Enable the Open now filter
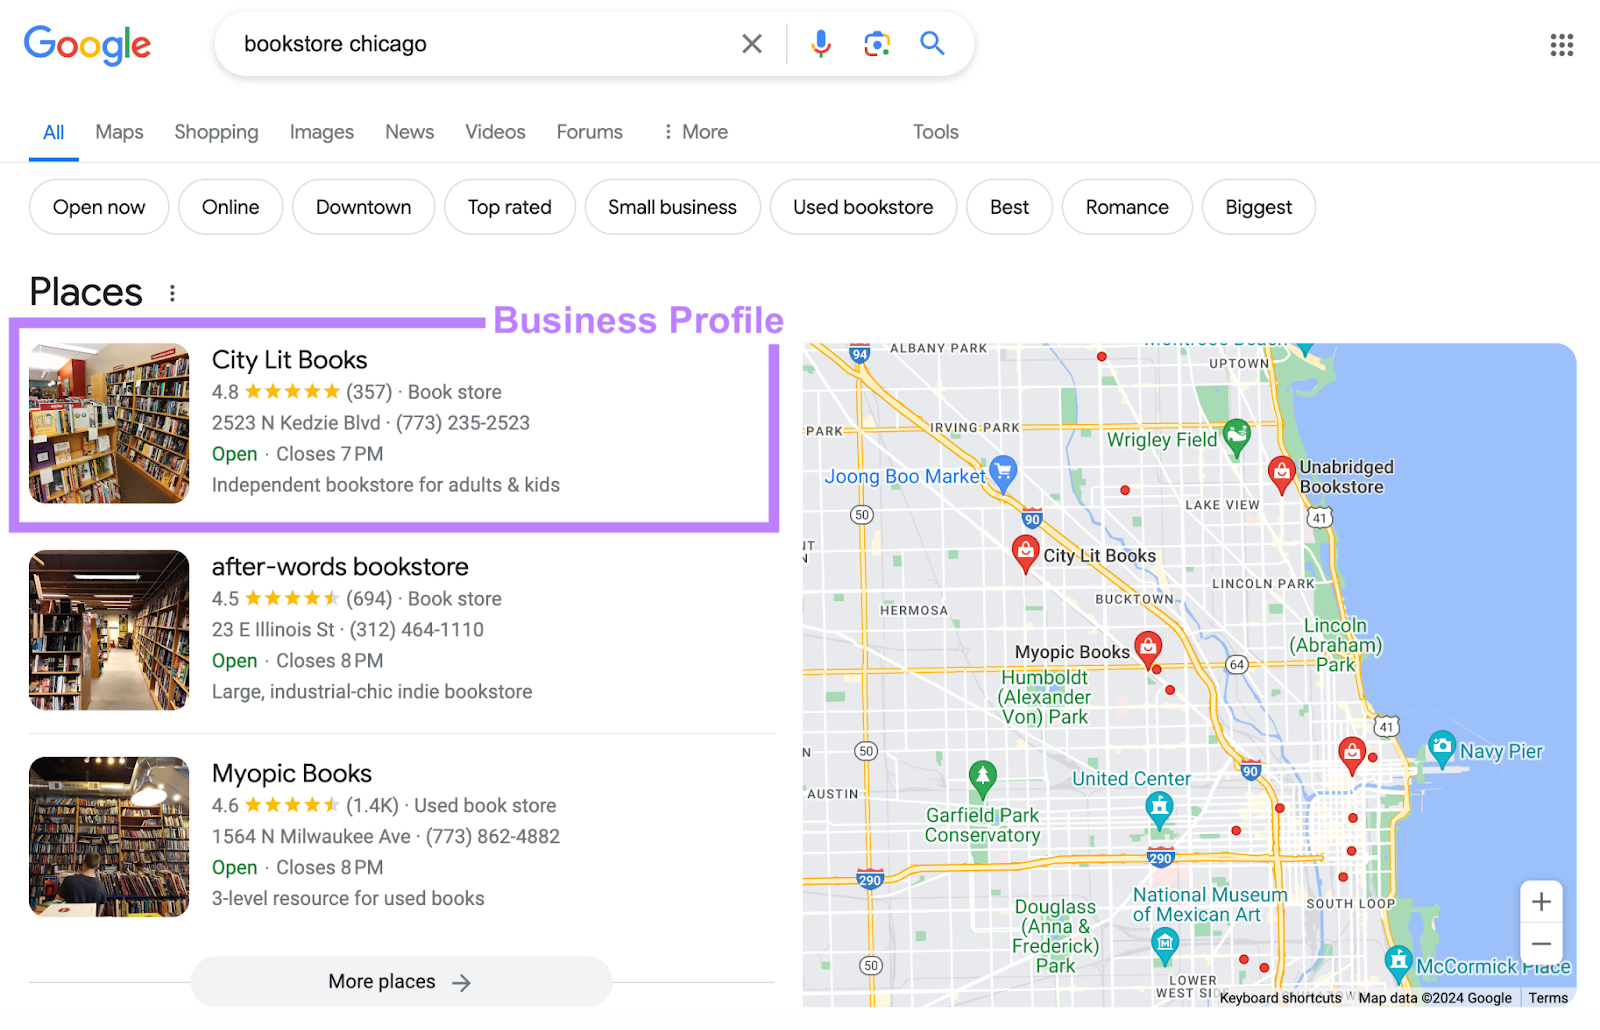This screenshot has height=1030, width=1600. click(x=98, y=207)
